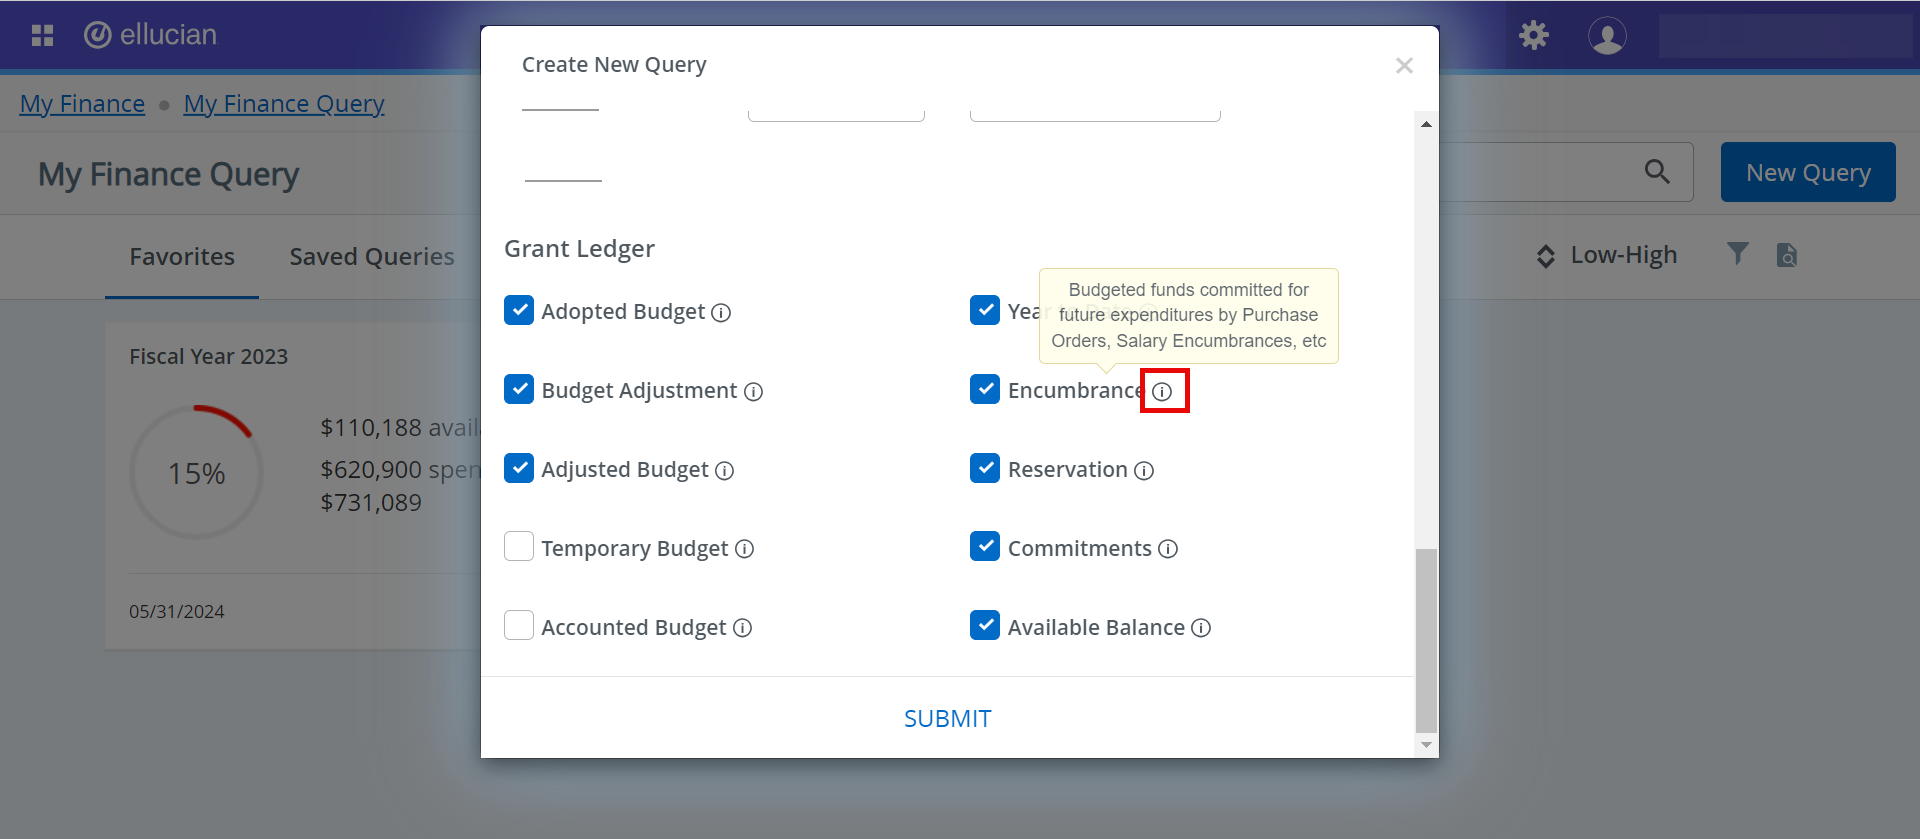This screenshot has width=1920, height=839.
Task: Click the Accounted Budget info icon
Action: (742, 628)
